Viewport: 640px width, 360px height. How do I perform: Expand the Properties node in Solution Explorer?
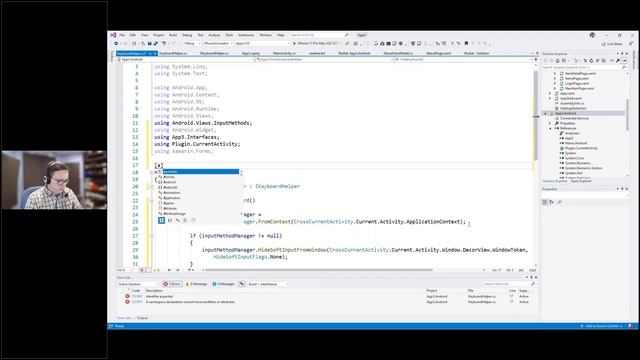(x=550, y=123)
